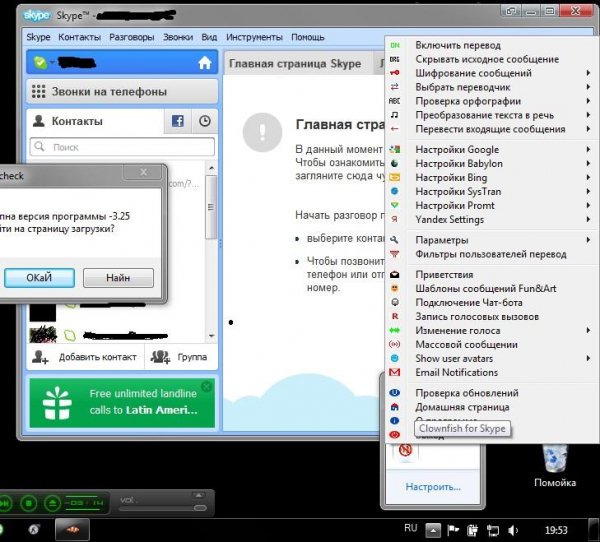Select Подключение Чат-бота menu entry
Screen dimensions: 600x542
tap(469, 302)
